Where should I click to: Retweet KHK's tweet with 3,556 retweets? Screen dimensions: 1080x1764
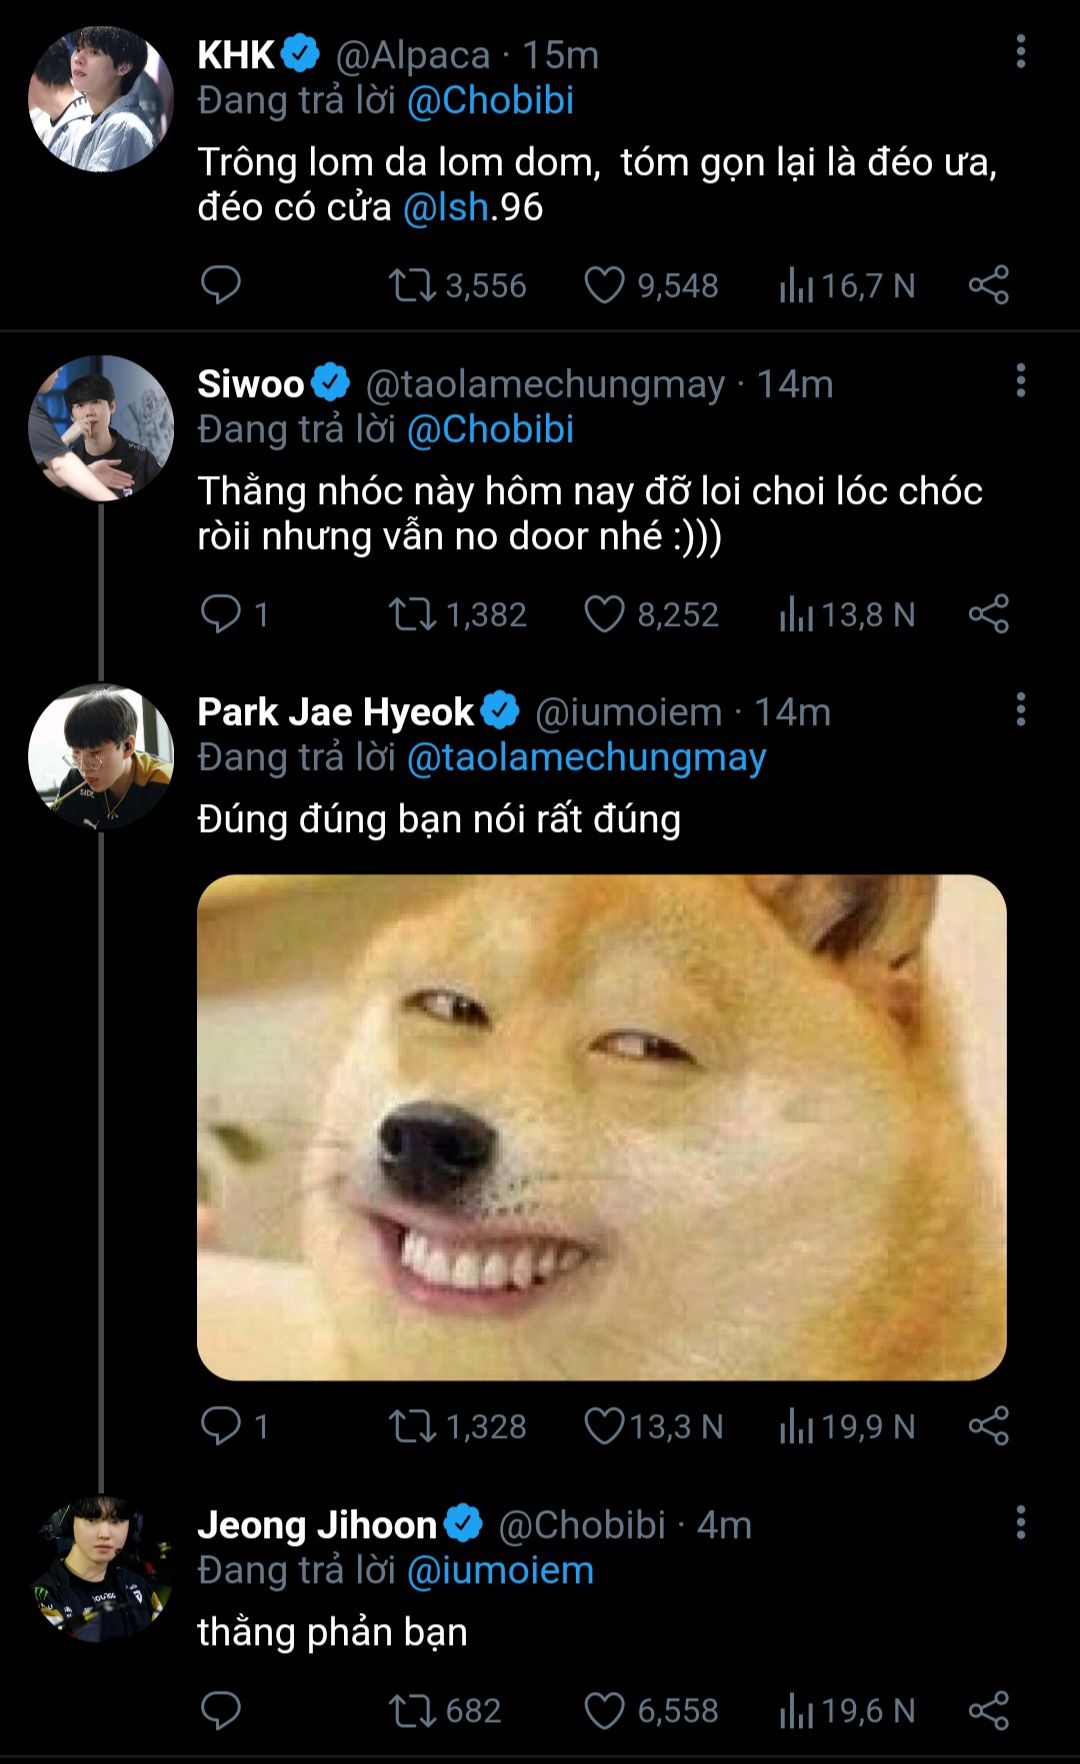412,285
